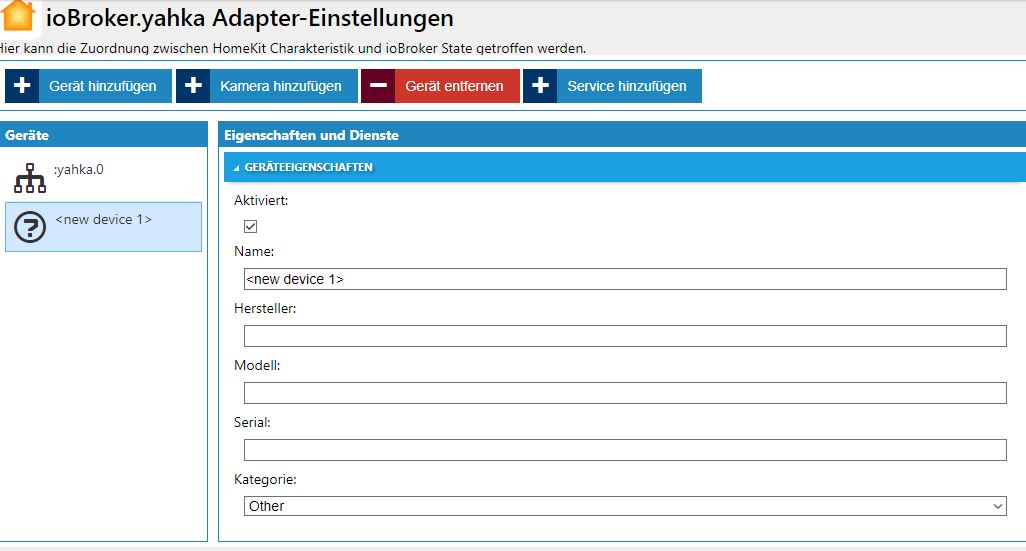Collapse the GERÄTEEIGENSCHAFTEN section
The height and width of the screenshot is (551, 1026).
(625, 167)
